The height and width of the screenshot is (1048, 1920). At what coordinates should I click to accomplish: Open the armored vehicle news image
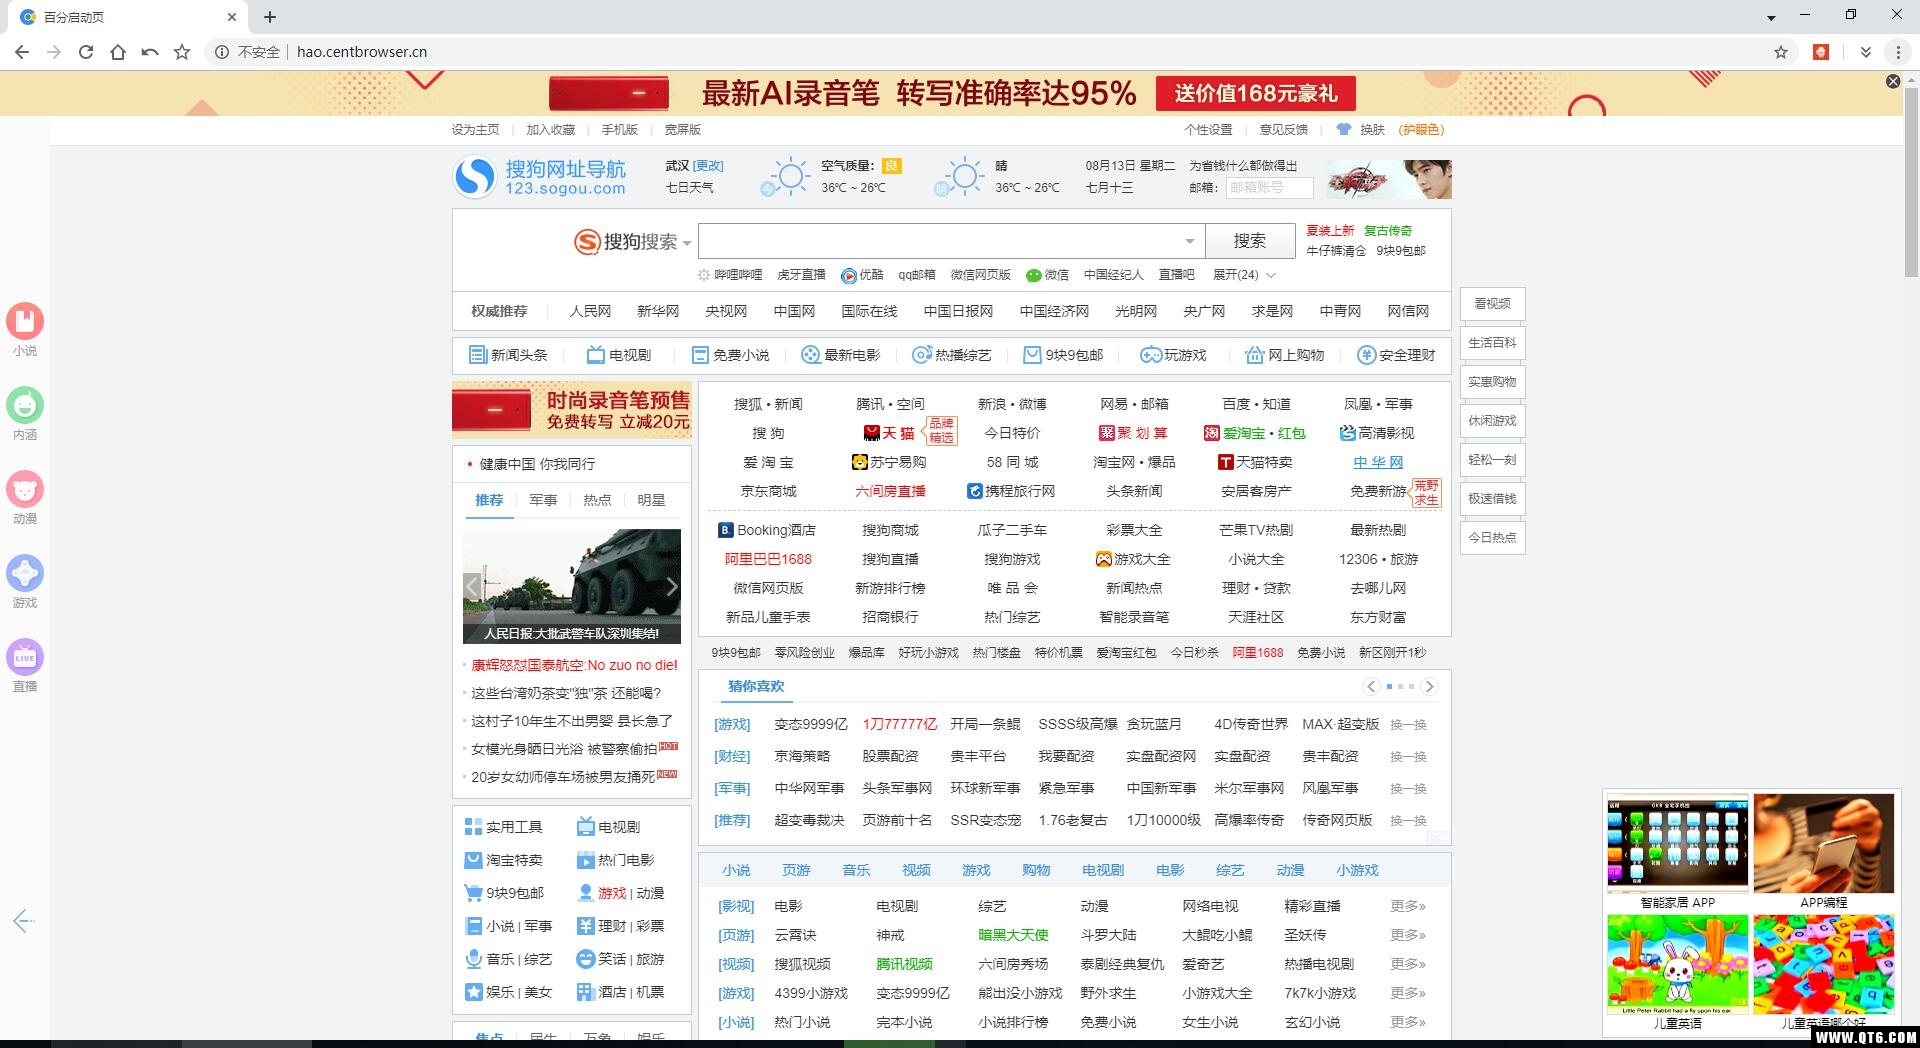572,586
